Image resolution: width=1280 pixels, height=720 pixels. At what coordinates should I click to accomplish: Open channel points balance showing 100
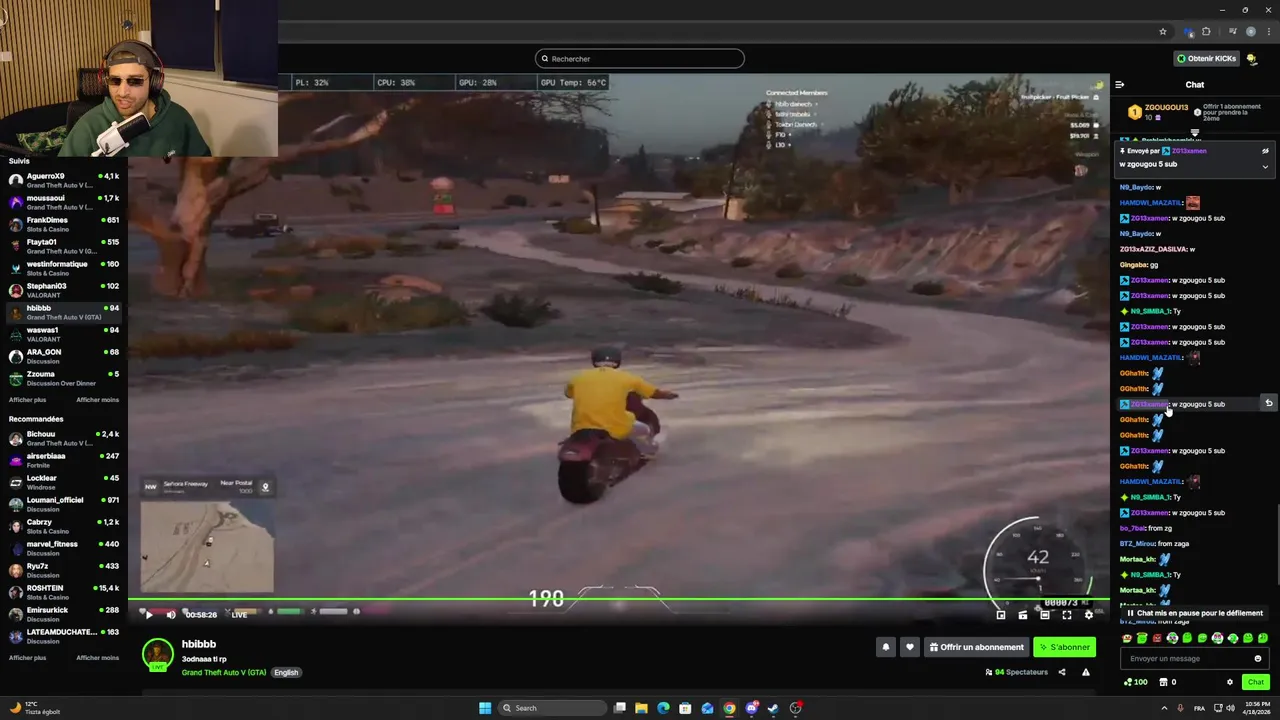[x=1136, y=682]
